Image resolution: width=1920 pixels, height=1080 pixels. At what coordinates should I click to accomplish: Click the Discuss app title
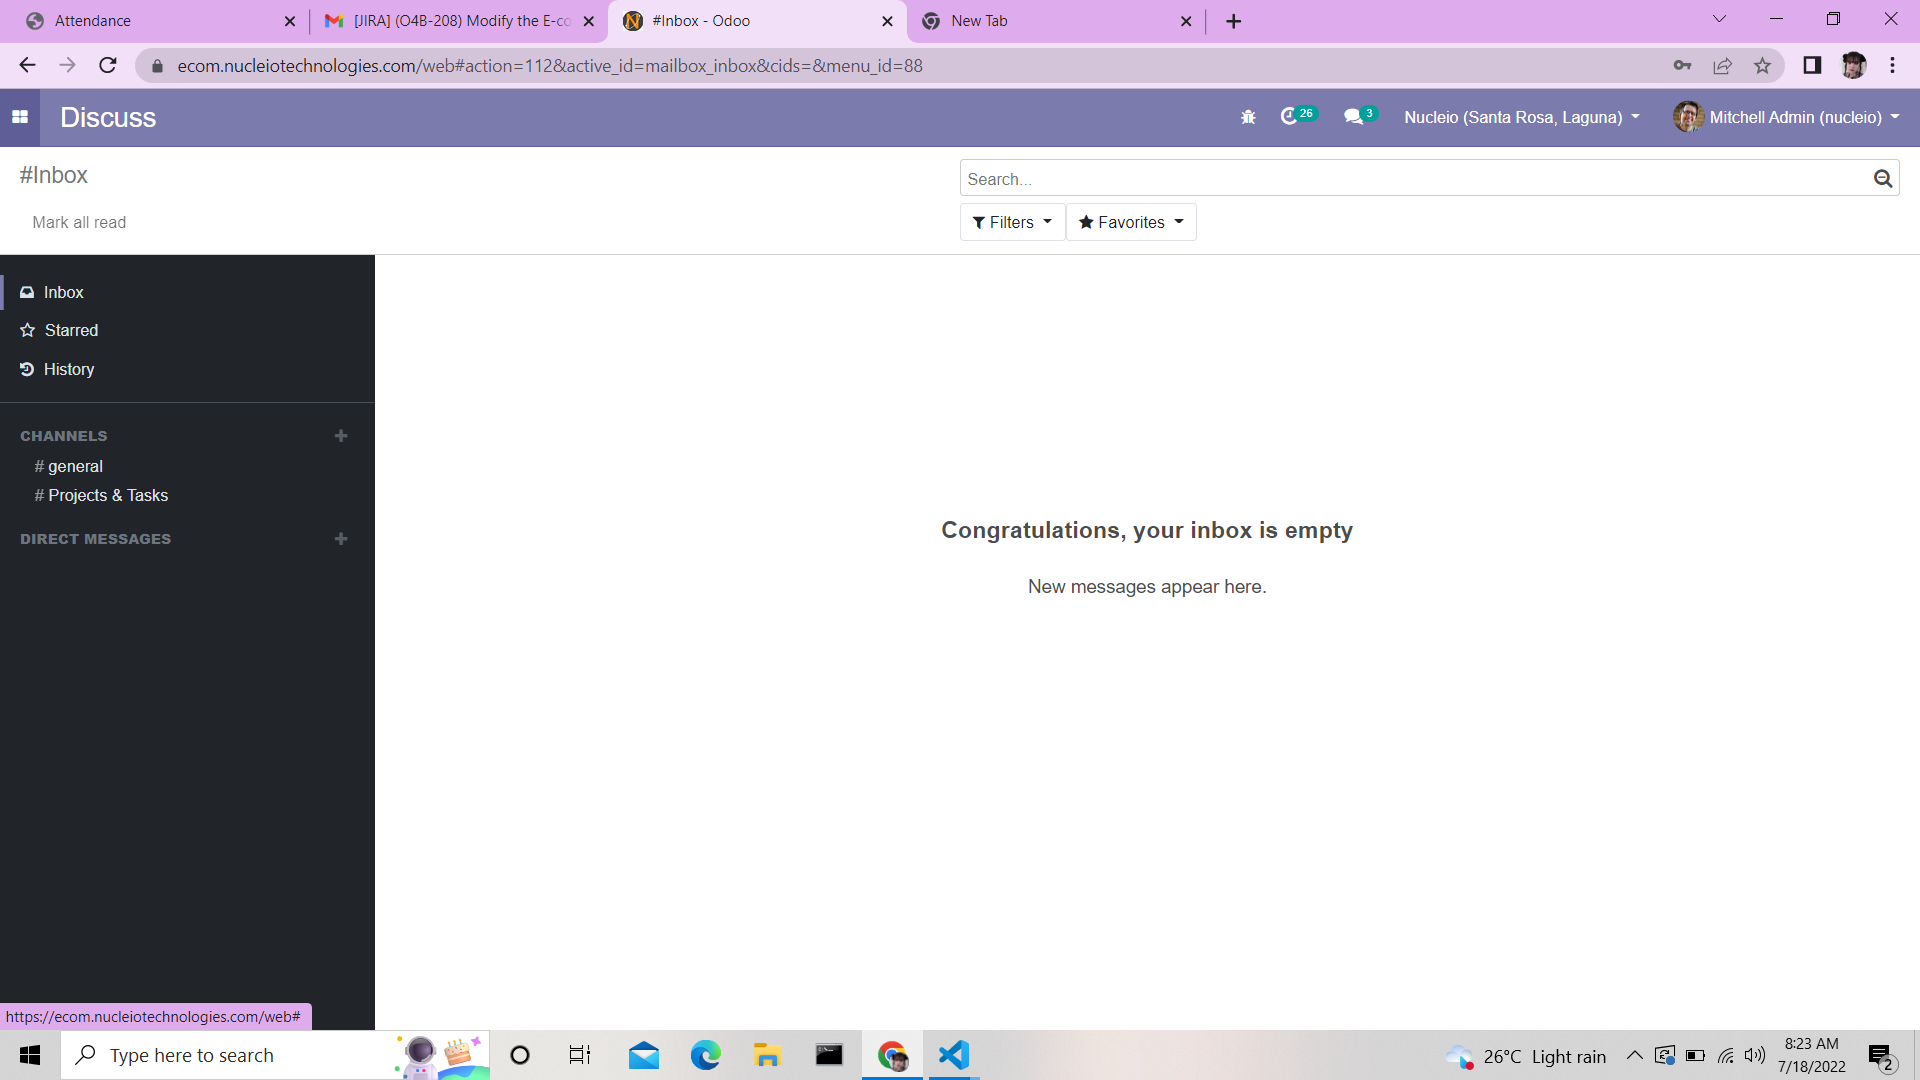click(x=108, y=117)
